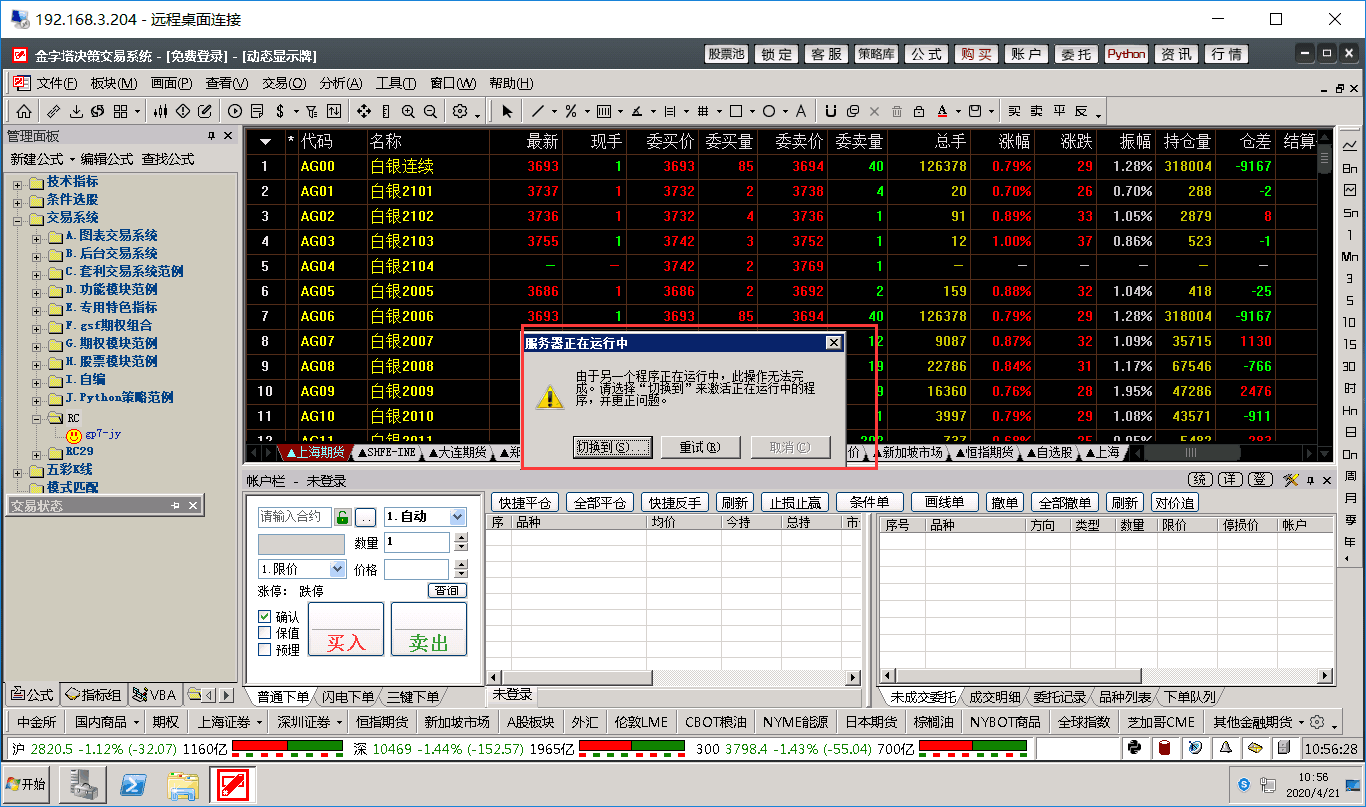This screenshot has width=1366, height=807.
Task: Click the 请输入合约 contract input field
Action: pos(293,517)
